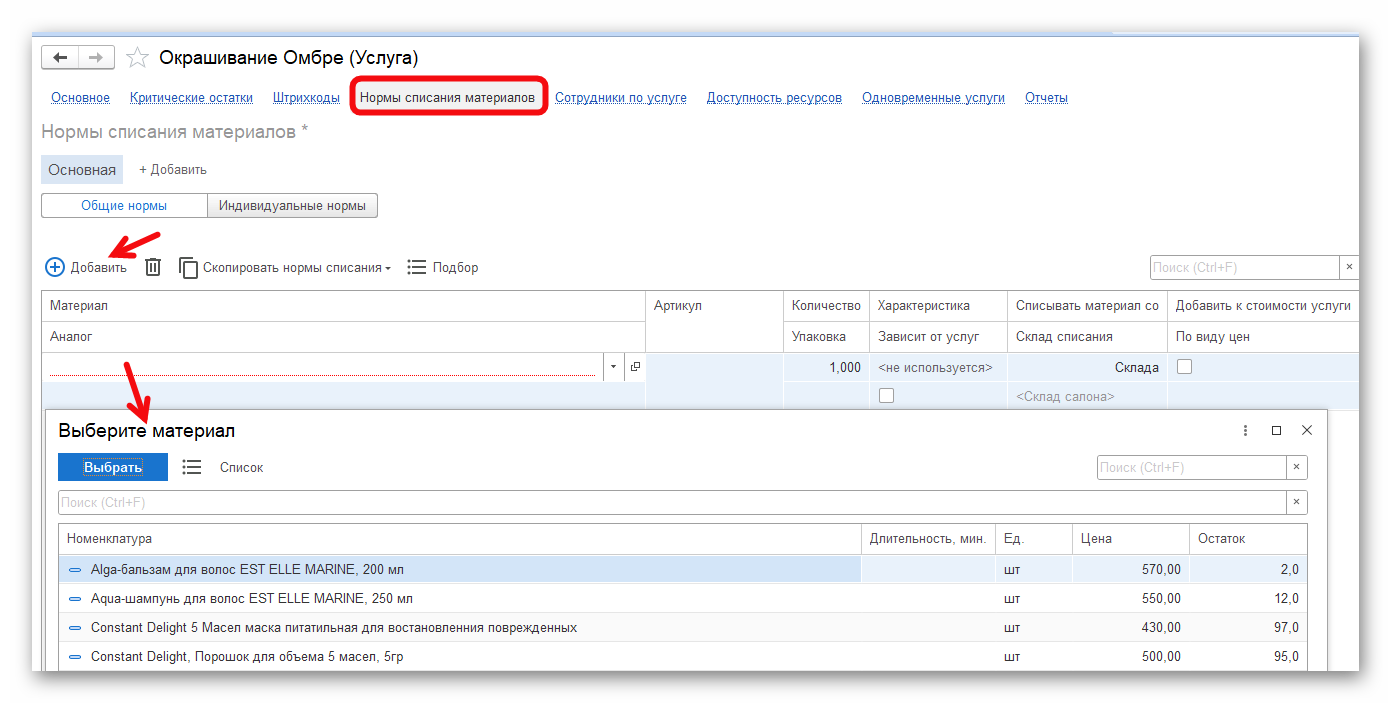
Task: Switch to Индивидуальные нормы tab
Action: tap(292, 206)
